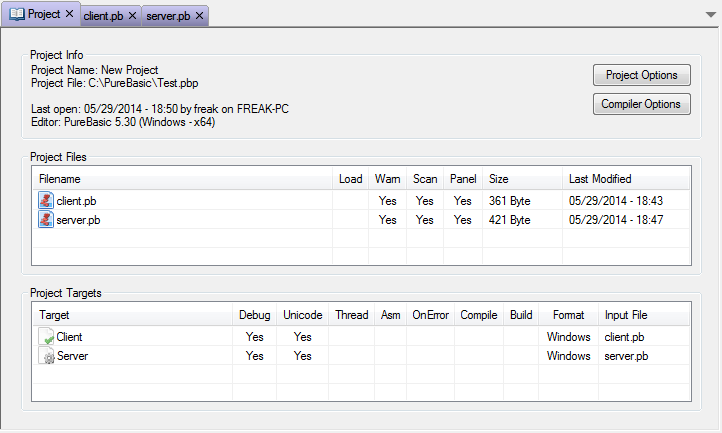The width and height of the screenshot is (722, 433).
Task: Select the Unicode Yes cell for Server
Action: tap(303, 356)
